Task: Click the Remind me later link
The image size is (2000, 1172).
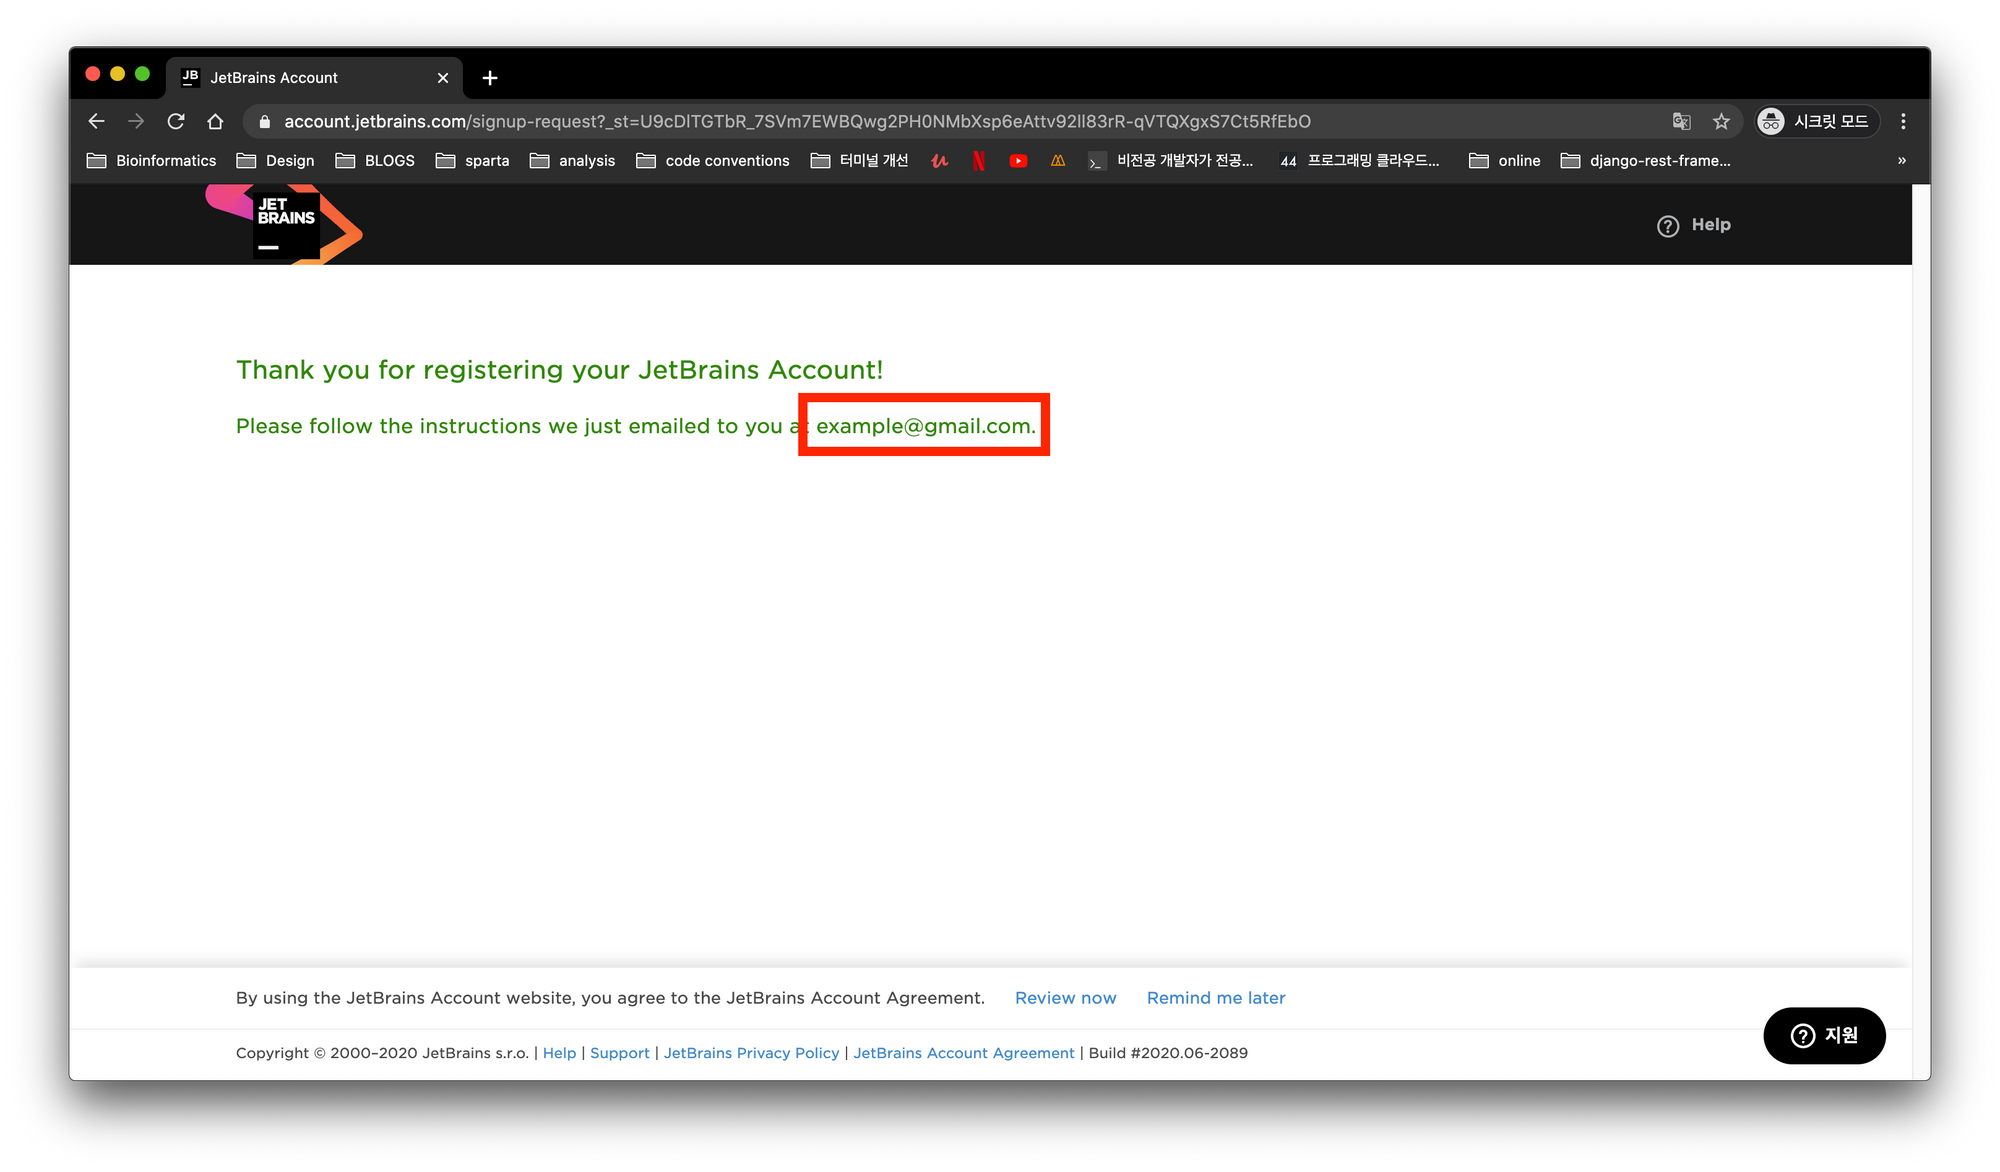Action: click(1215, 997)
